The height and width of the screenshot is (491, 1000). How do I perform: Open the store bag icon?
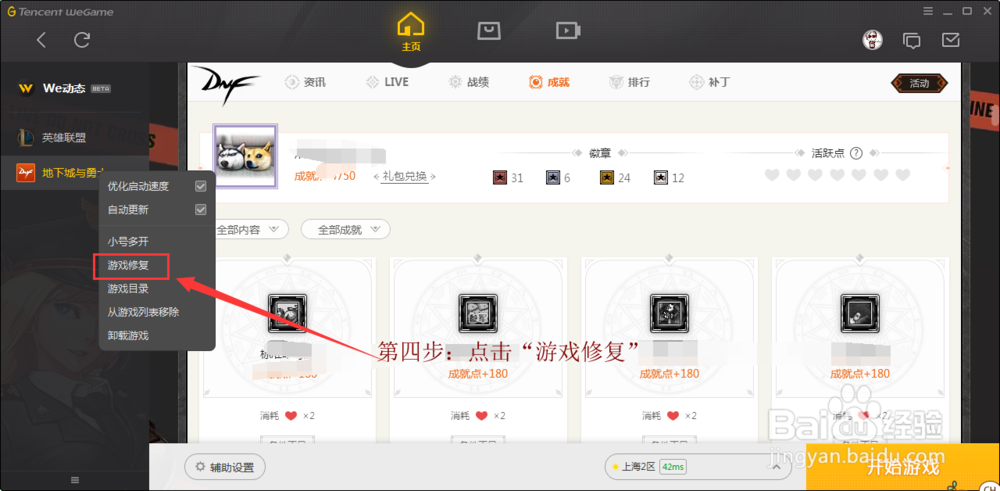point(487,31)
